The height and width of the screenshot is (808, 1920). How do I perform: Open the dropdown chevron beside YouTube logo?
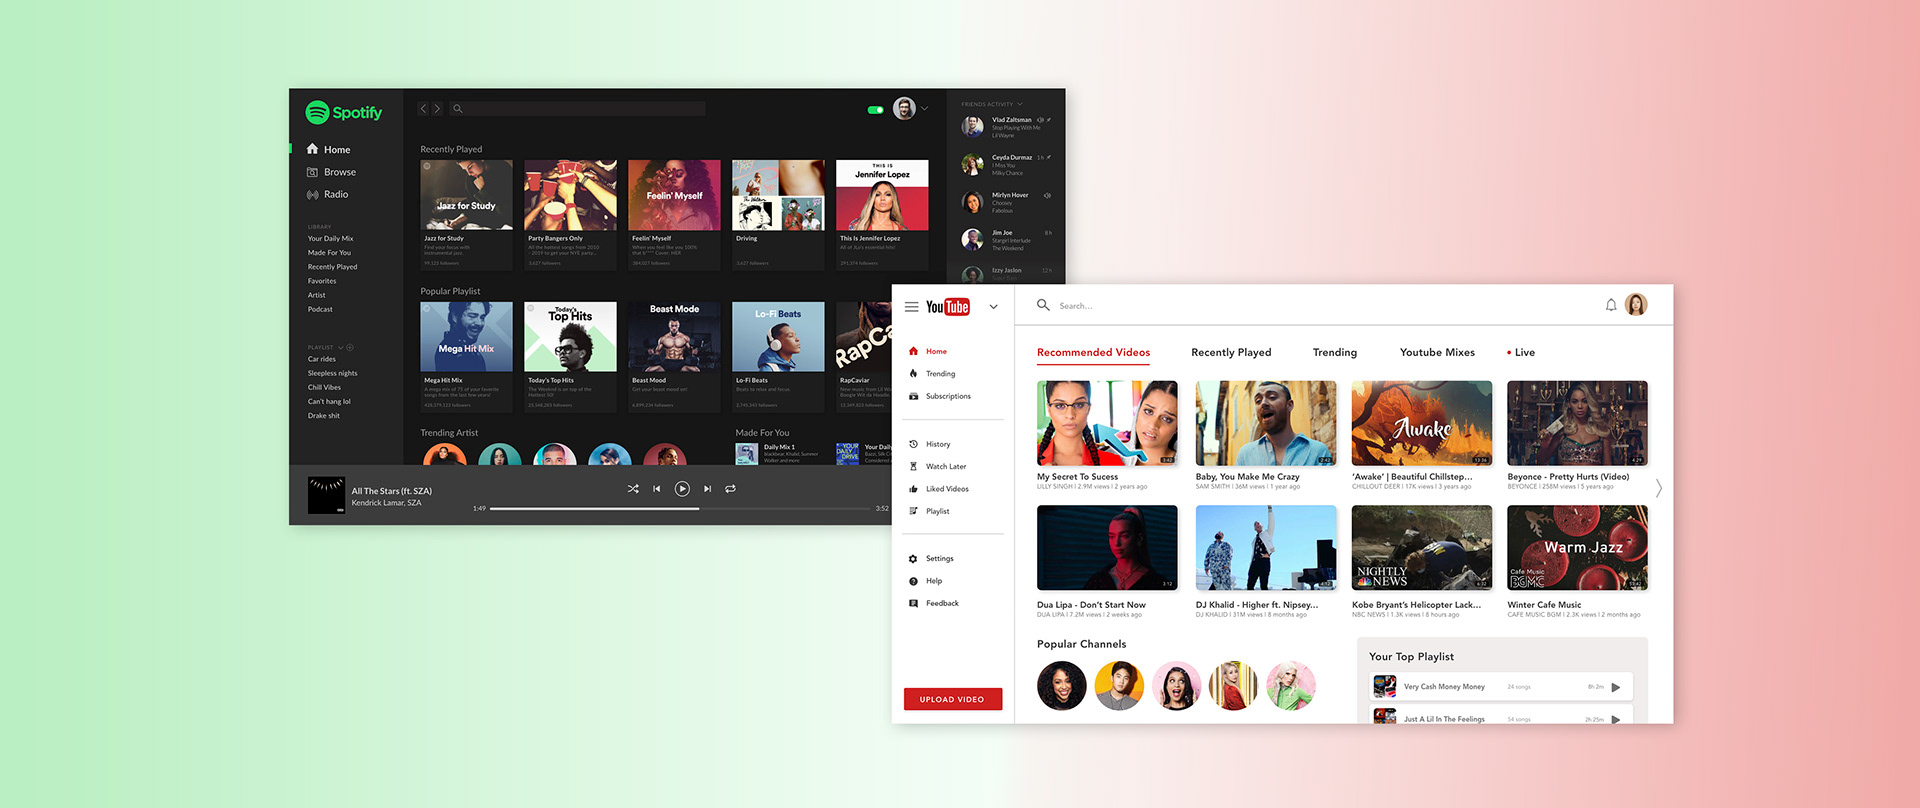pos(993,307)
